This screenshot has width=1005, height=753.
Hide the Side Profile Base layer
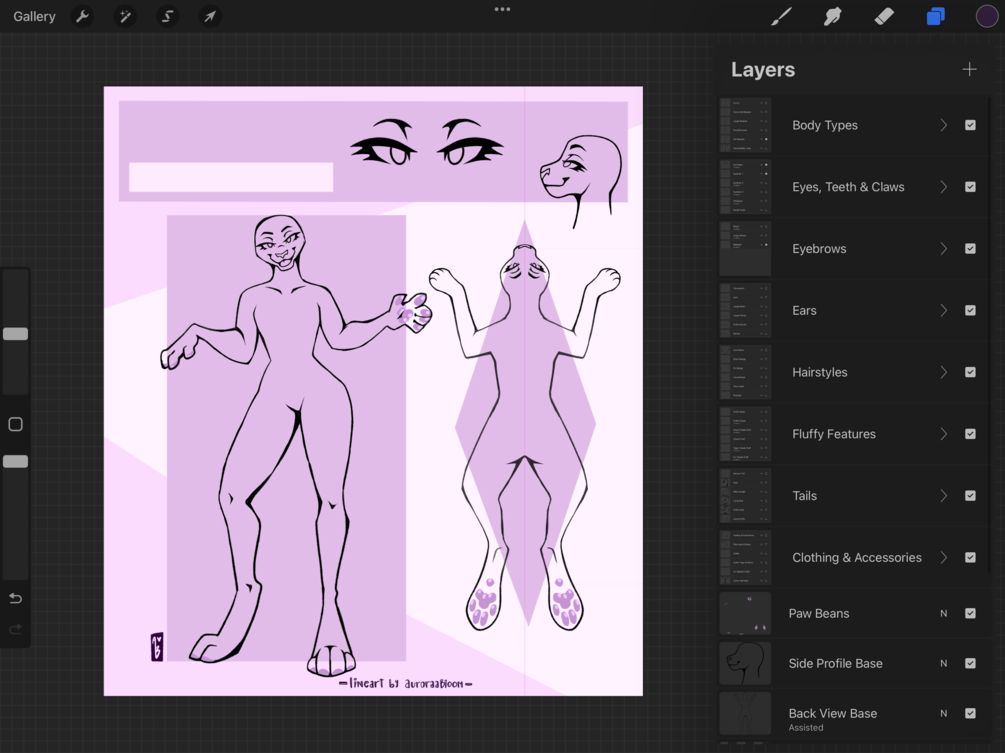970,663
